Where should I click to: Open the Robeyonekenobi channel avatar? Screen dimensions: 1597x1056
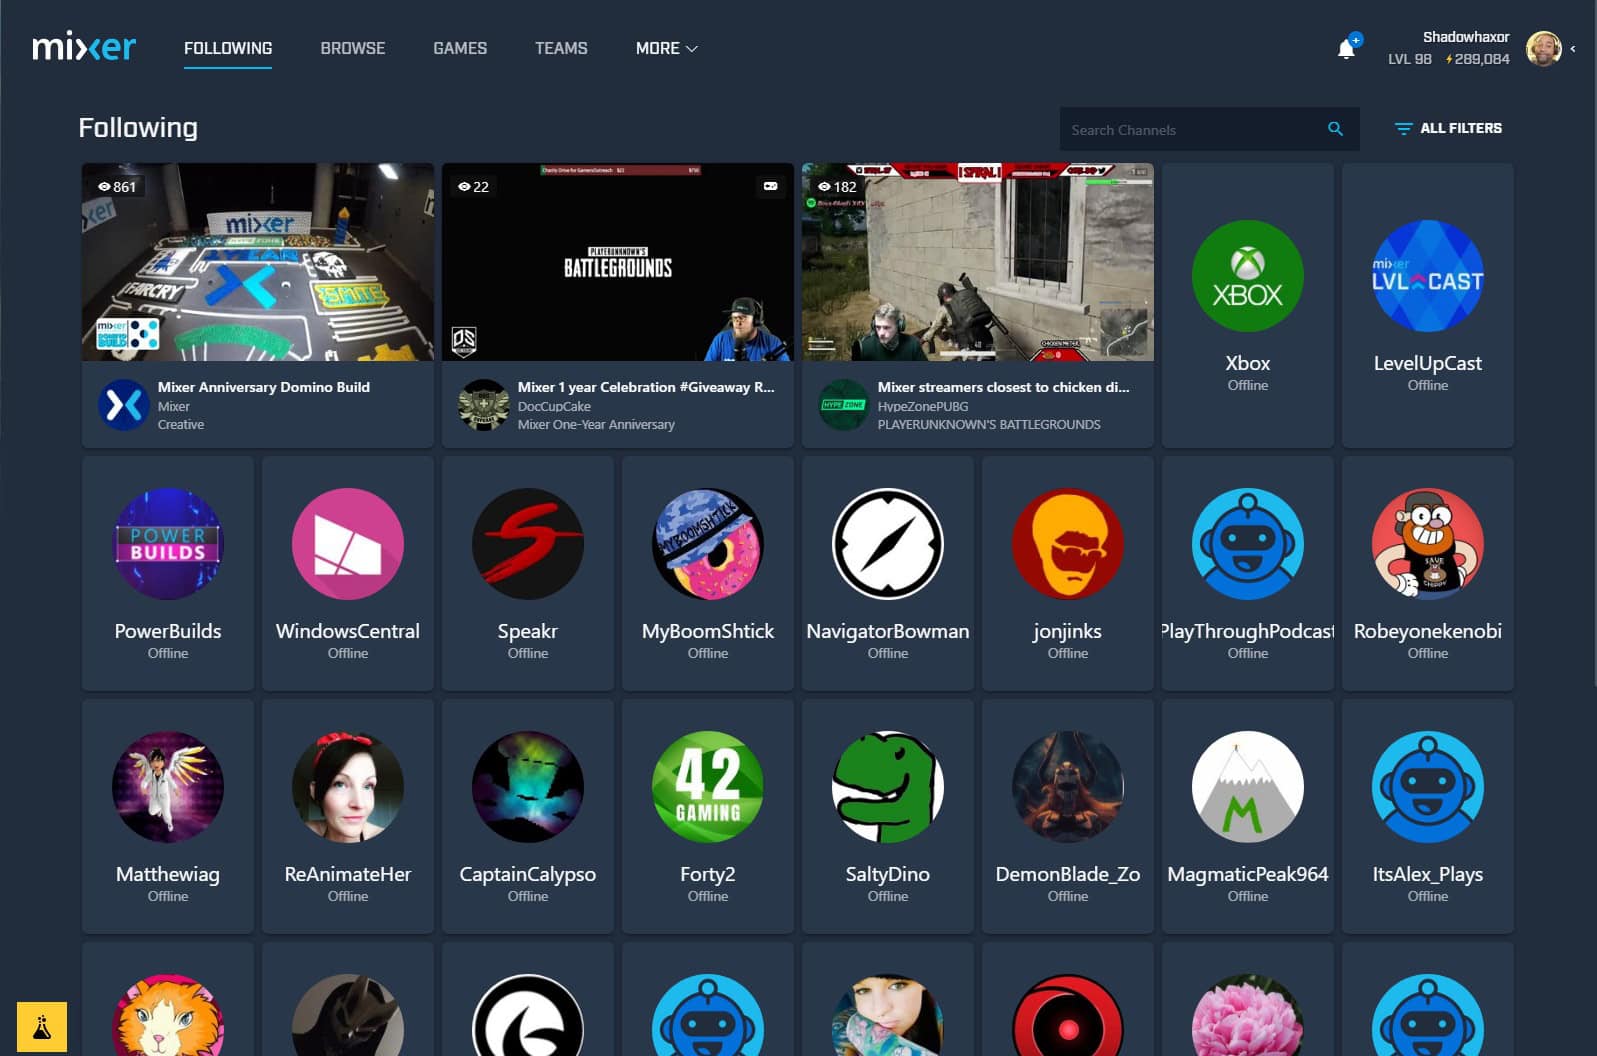pyautogui.click(x=1428, y=544)
